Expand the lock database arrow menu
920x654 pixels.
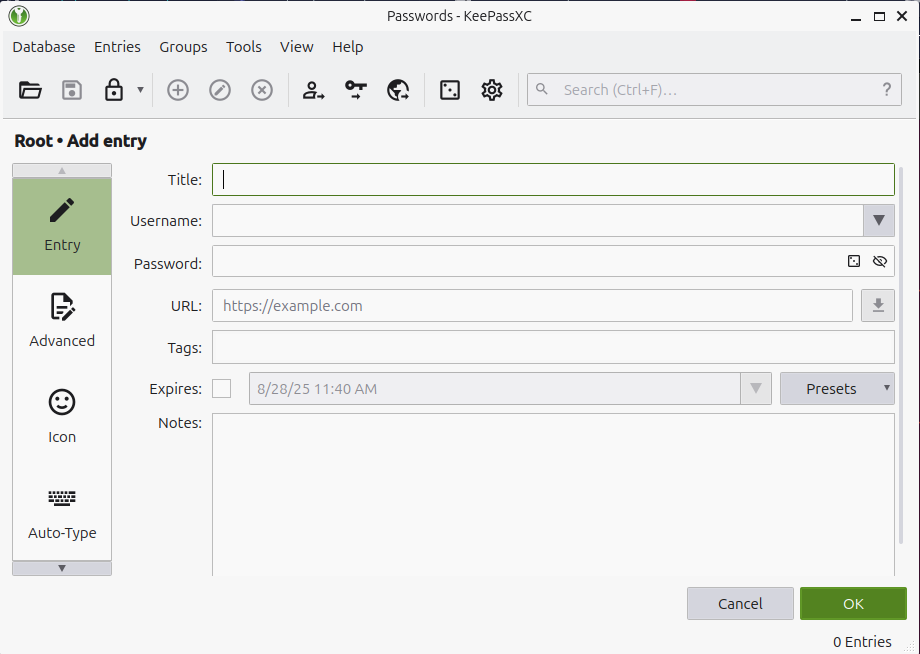coord(140,90)
